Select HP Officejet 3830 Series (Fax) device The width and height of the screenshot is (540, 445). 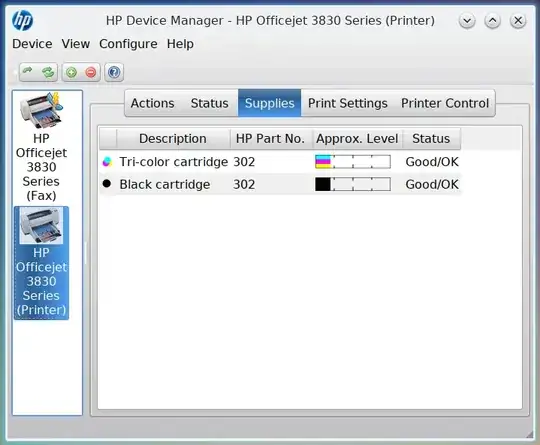point(41,147)
